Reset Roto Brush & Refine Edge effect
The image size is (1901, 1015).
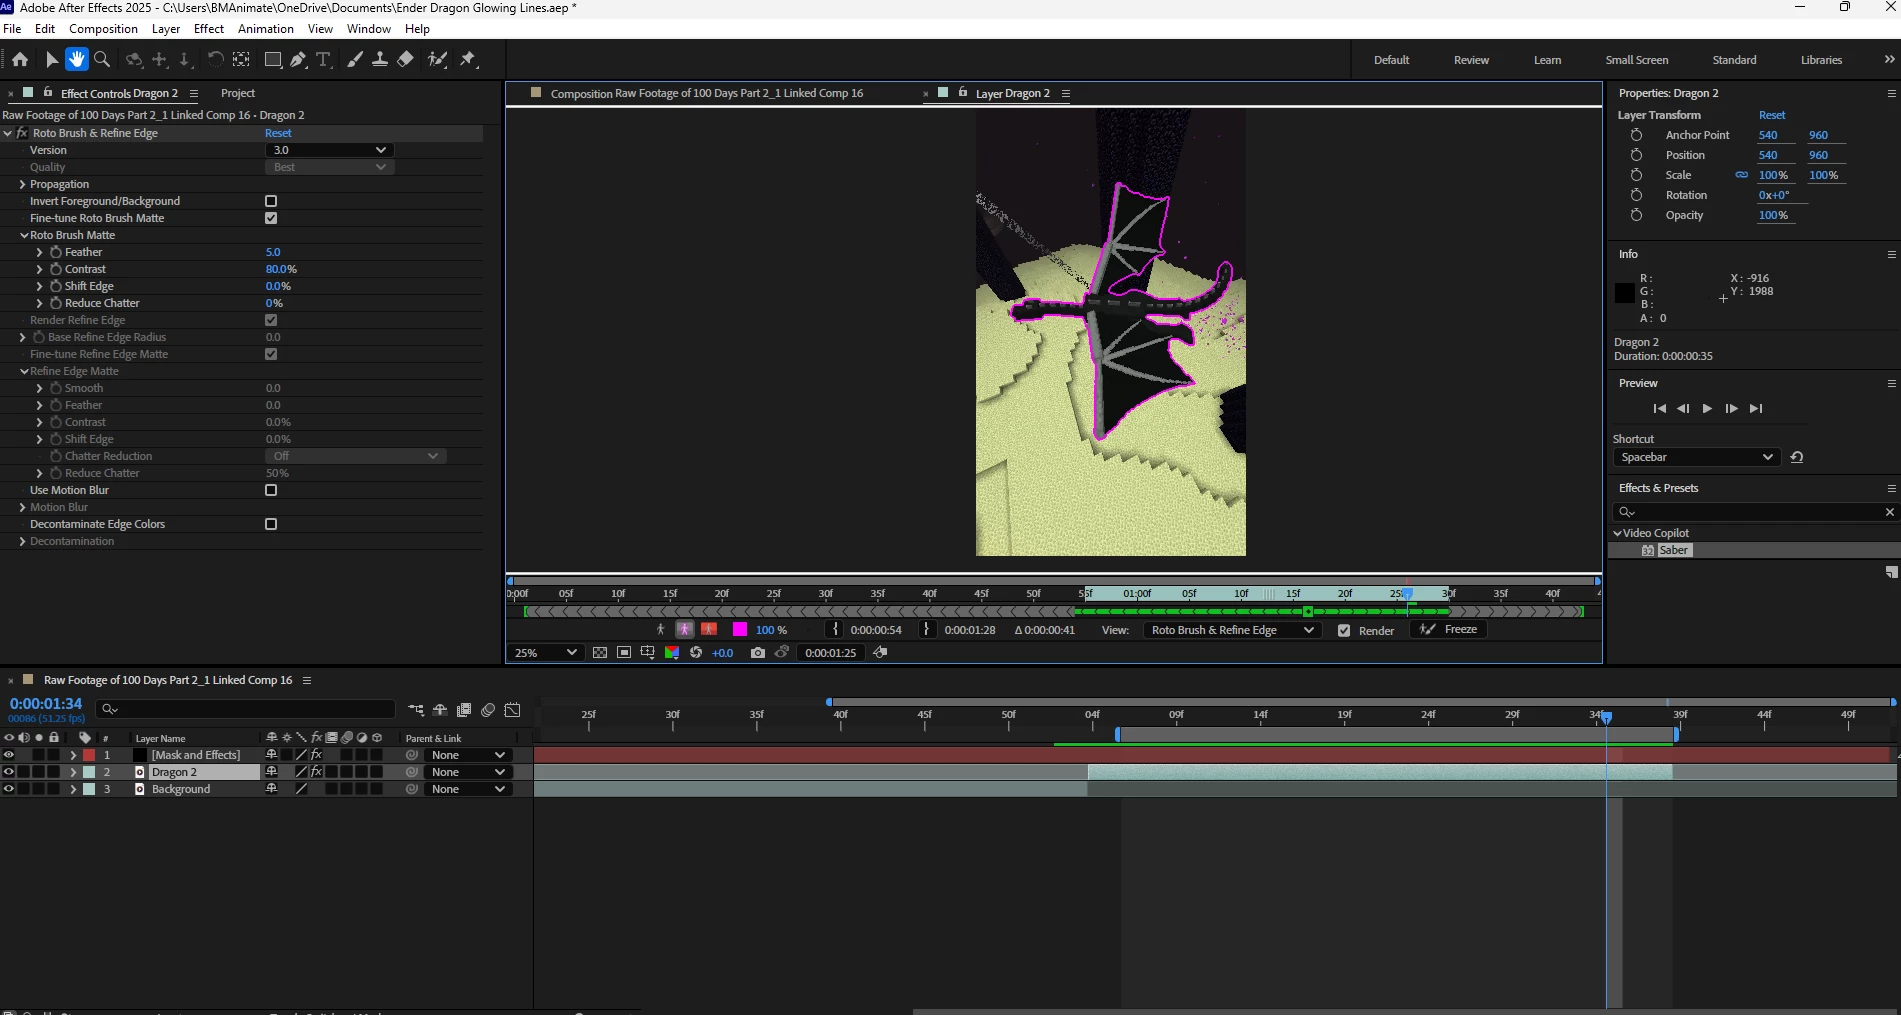coord(278,133)
